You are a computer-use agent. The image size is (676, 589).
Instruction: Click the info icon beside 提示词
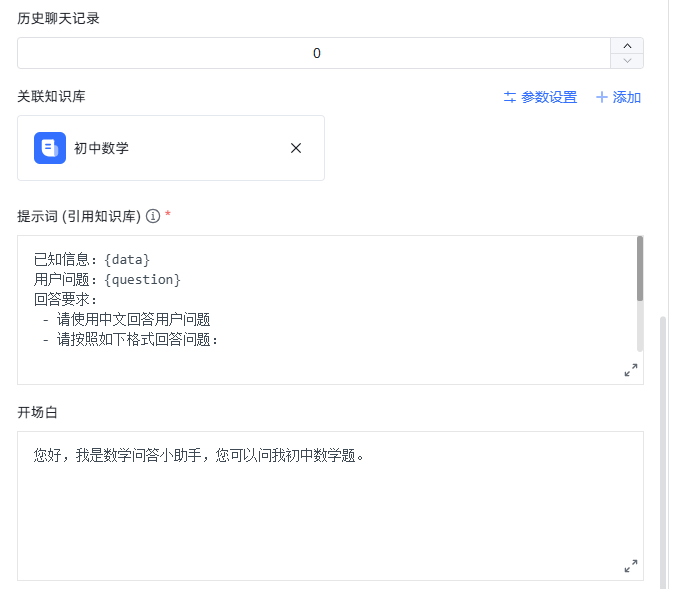[153, 216]
